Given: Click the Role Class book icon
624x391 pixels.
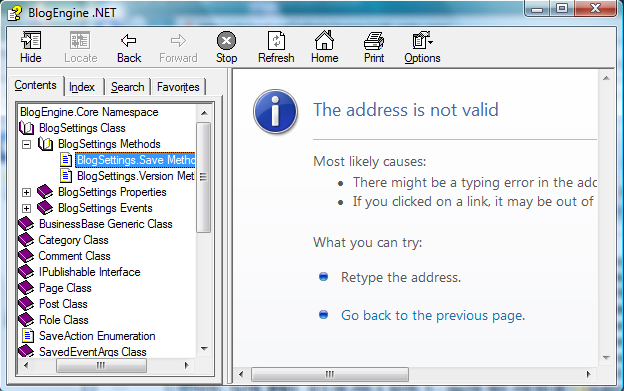Looking at the screenshot, I should [26, 320].
